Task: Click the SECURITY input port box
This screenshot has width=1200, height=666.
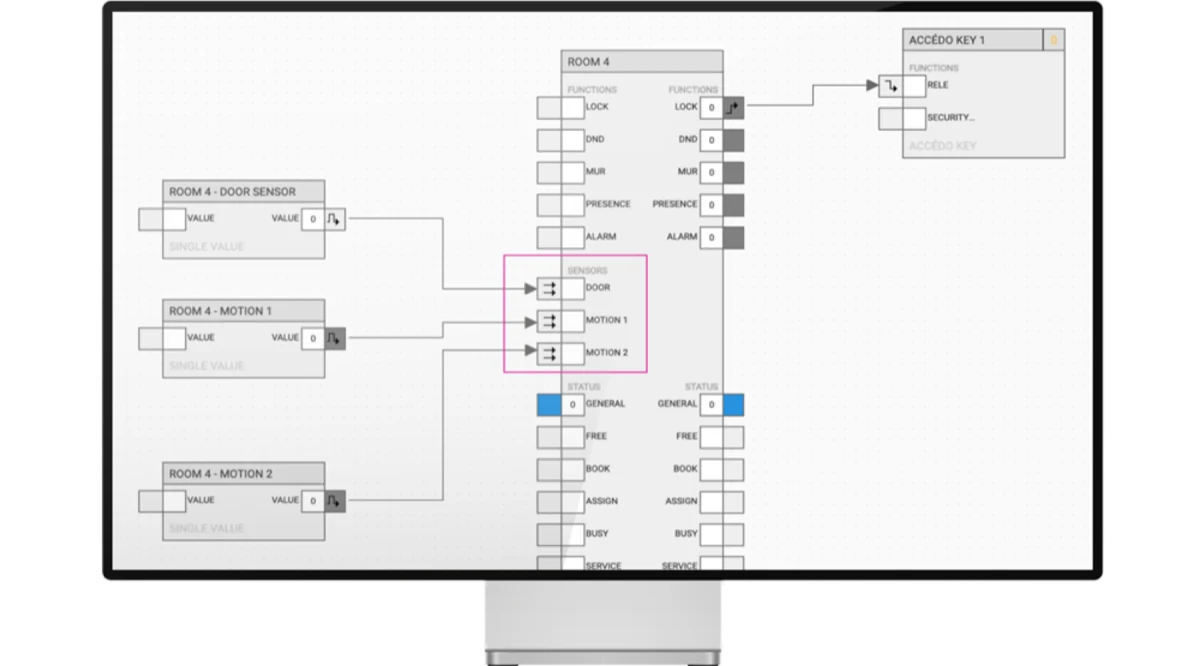Action: (x=902, y=119)
